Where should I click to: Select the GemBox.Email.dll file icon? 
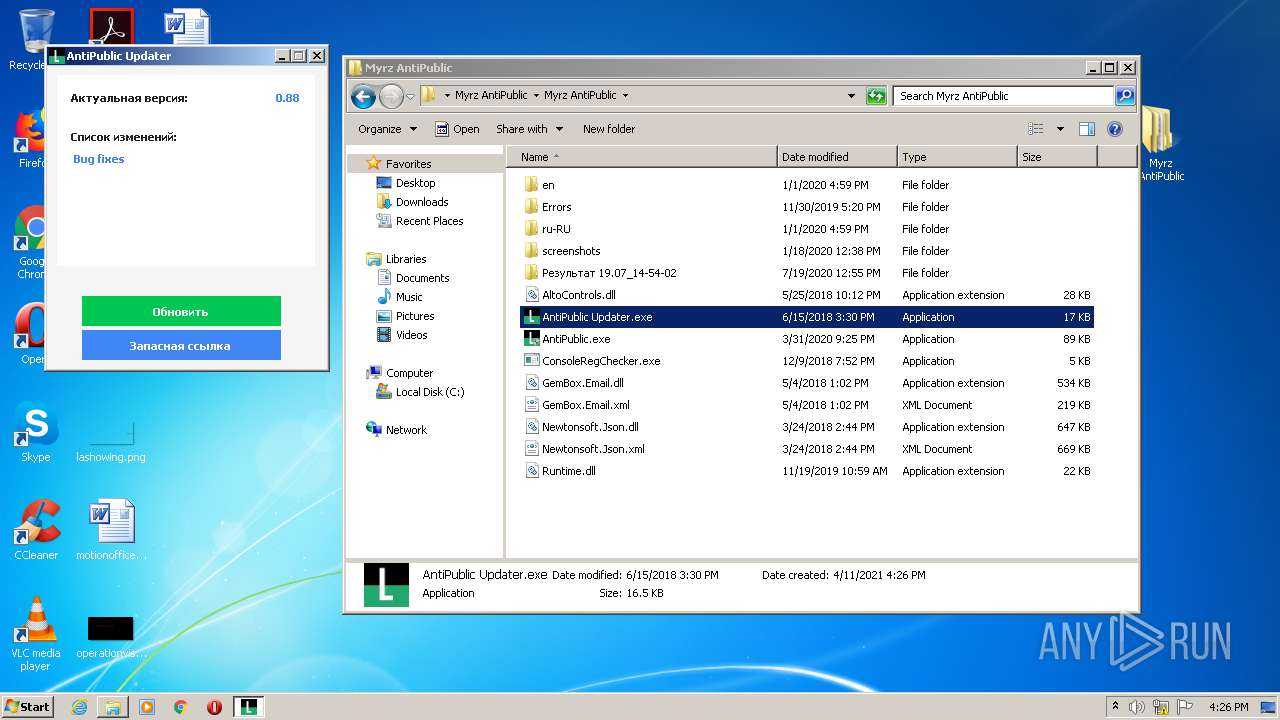(x=532, y=383)
